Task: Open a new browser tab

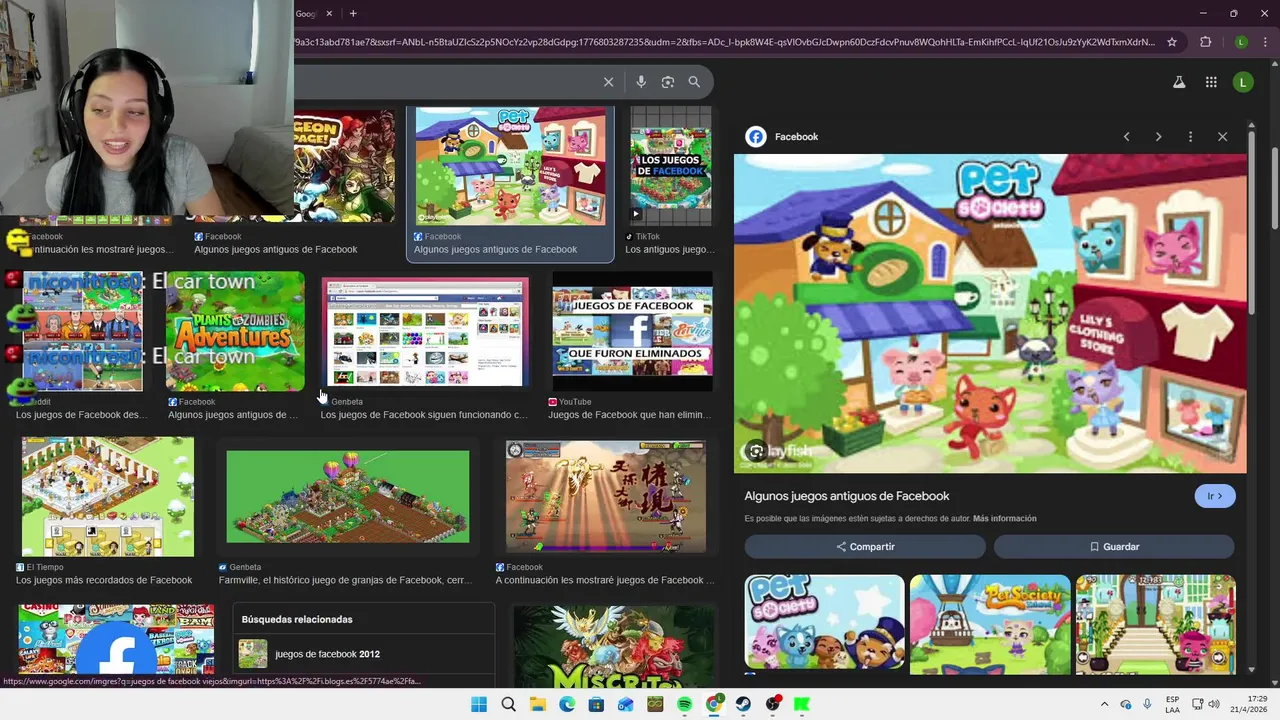Action: pos(353,13)
